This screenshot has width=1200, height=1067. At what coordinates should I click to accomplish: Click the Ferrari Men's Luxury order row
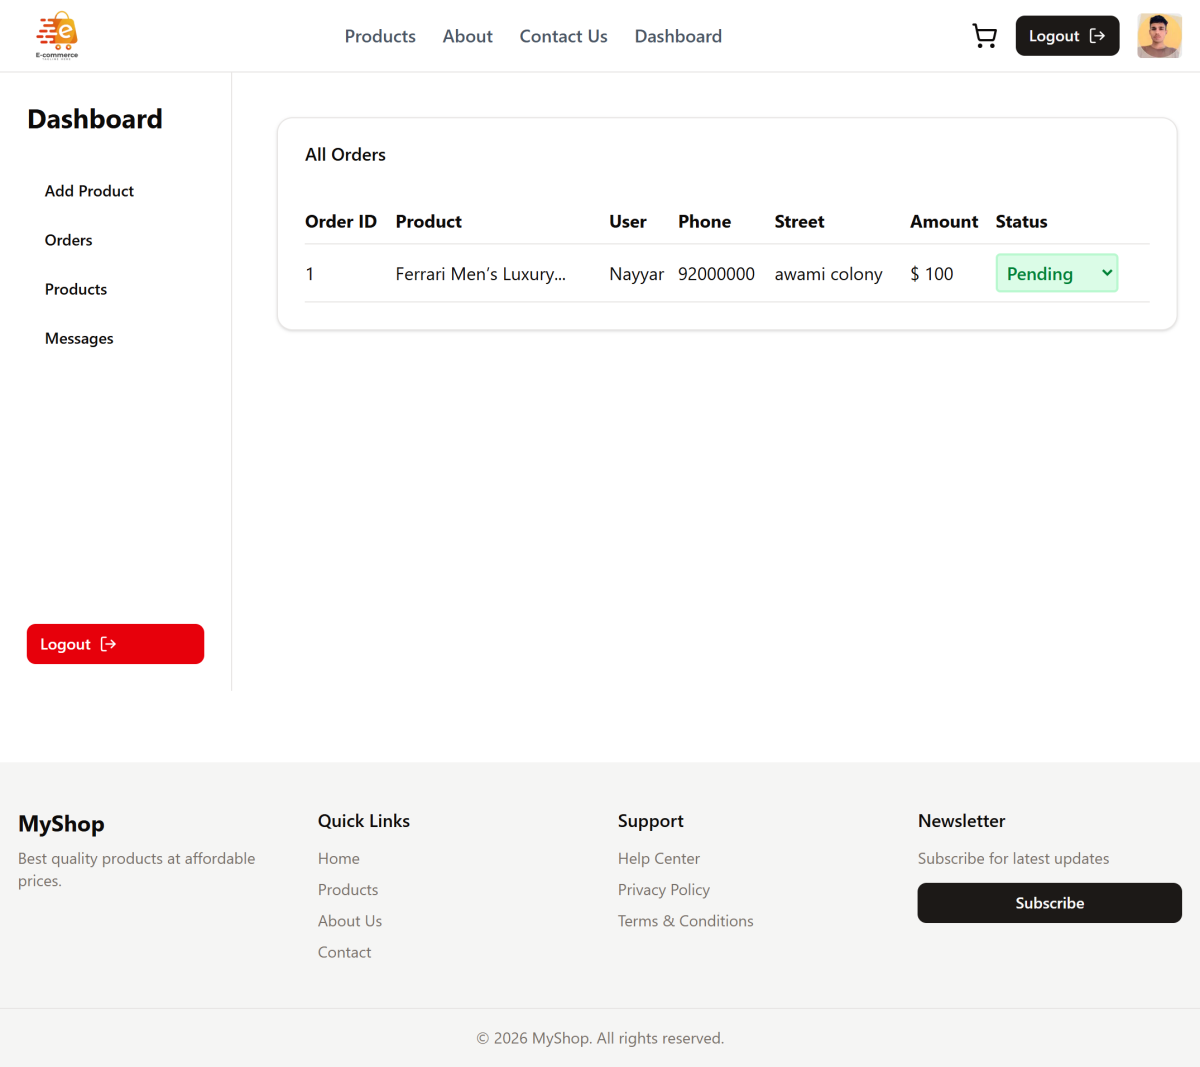coord(480,274)
